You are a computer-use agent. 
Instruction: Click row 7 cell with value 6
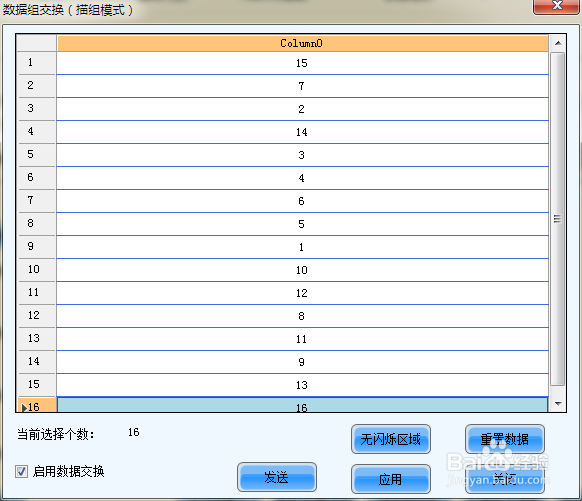pos(302,201)
